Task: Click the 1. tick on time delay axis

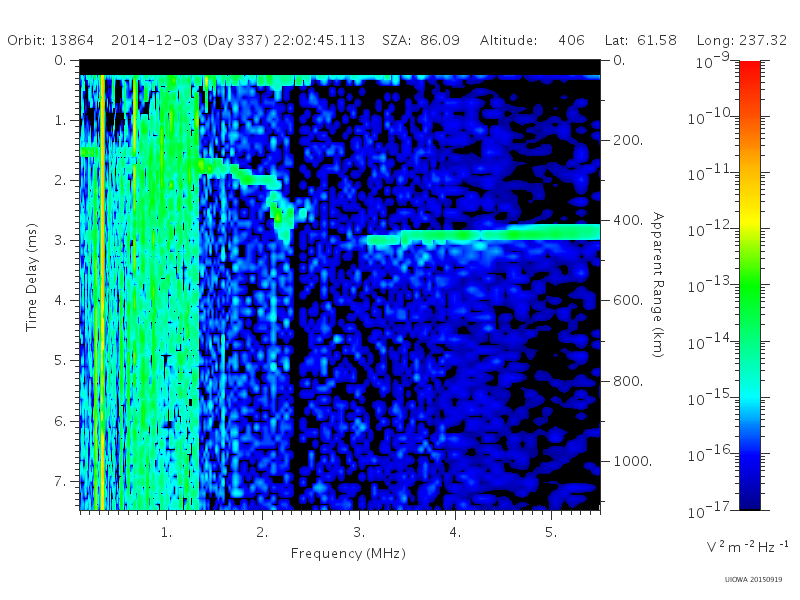Action: [60, 120]
